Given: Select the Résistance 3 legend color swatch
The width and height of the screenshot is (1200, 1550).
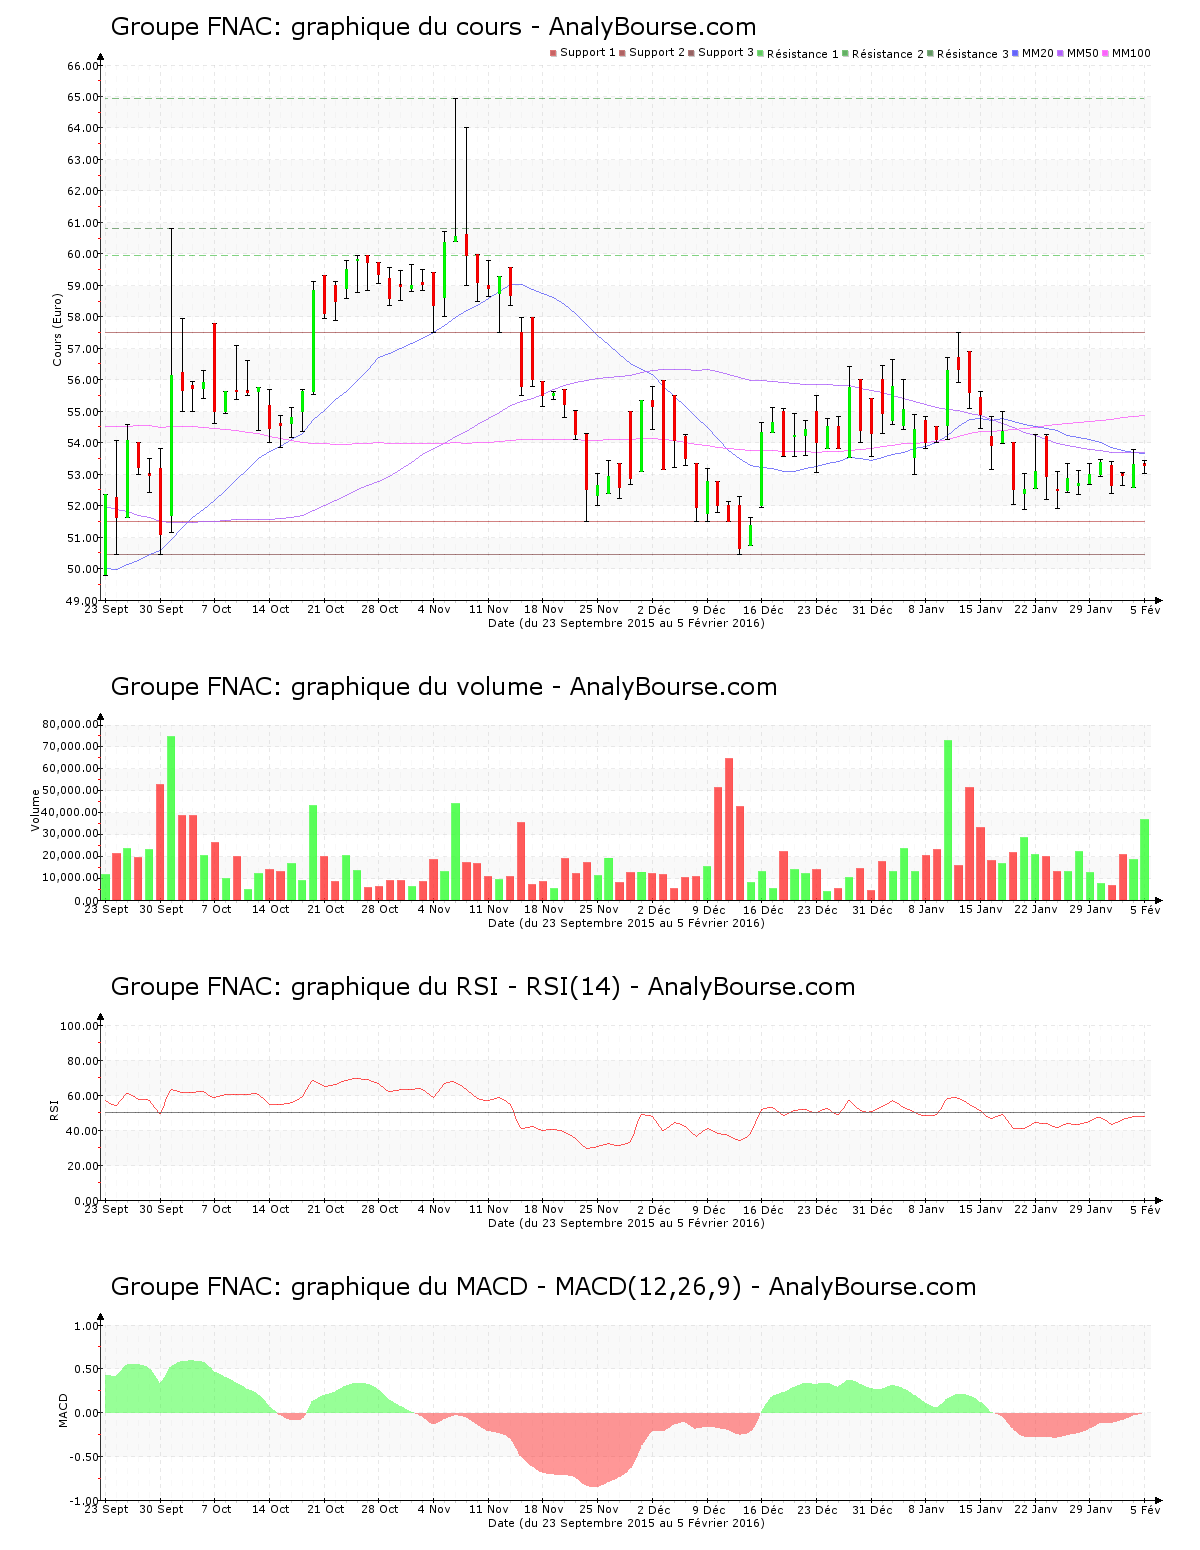Looking at the screenshot, I should click(931, 53).
